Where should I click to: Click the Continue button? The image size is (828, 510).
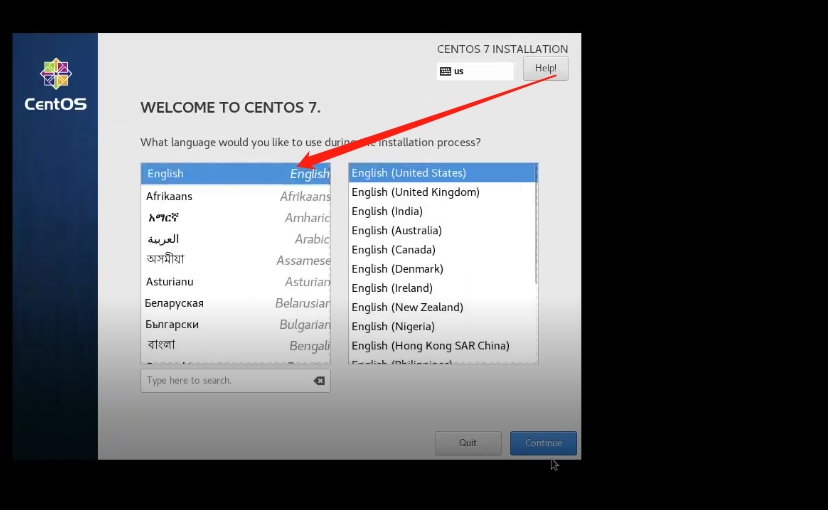[543, 443]
